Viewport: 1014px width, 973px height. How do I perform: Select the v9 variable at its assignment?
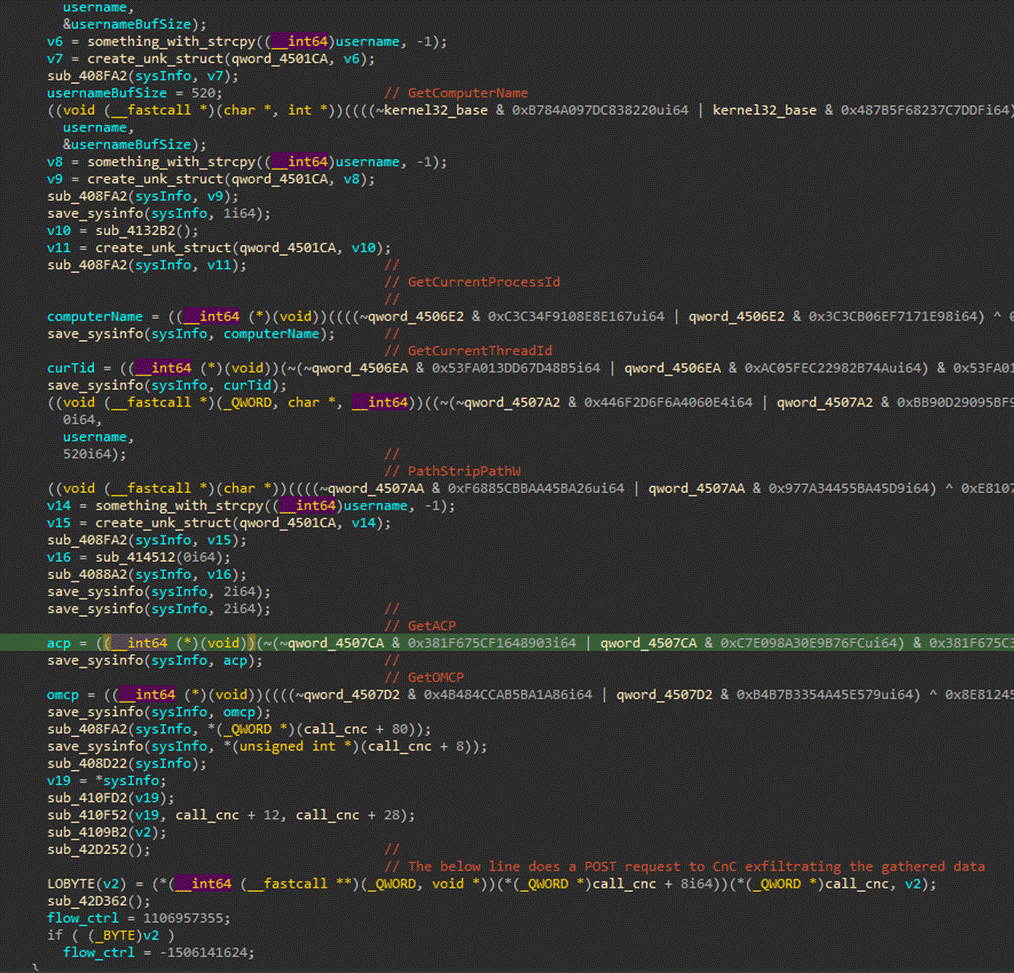coord(55,179)
